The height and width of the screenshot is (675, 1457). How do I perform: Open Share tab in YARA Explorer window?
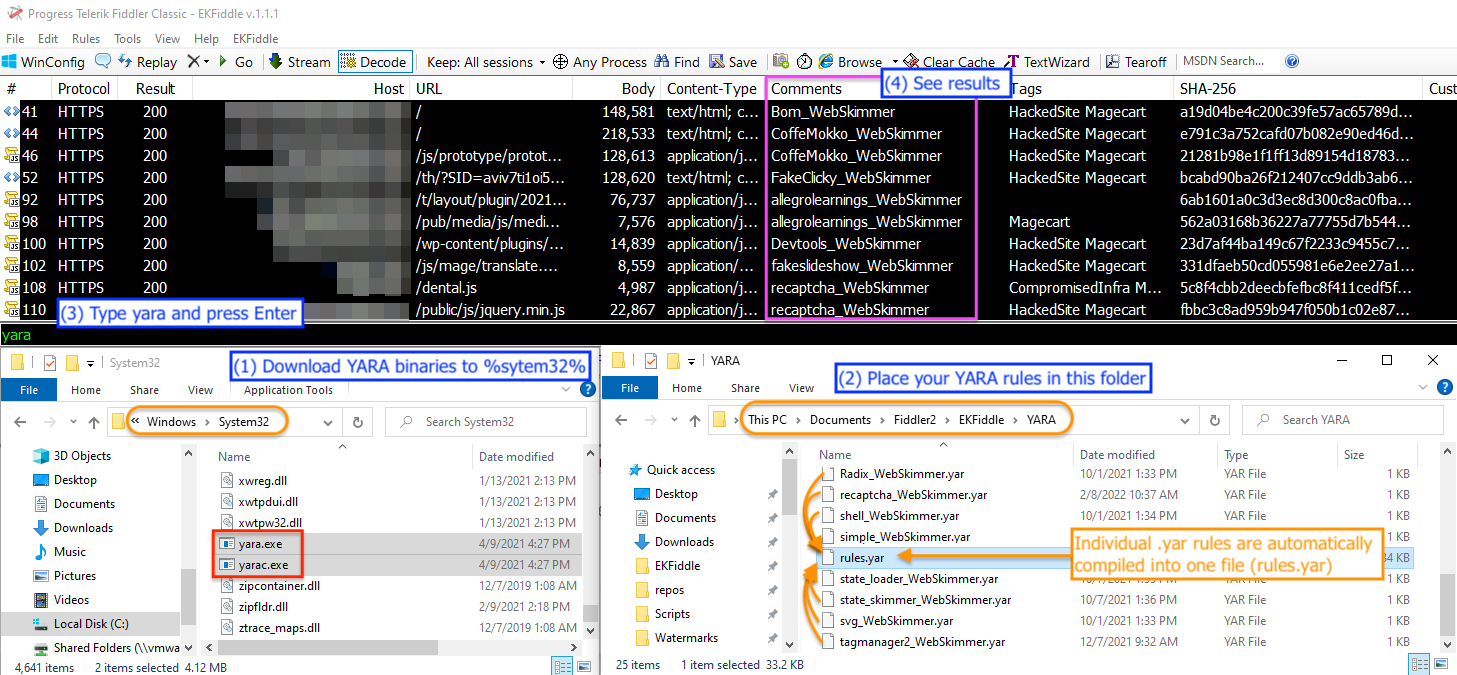coord(745,388)
